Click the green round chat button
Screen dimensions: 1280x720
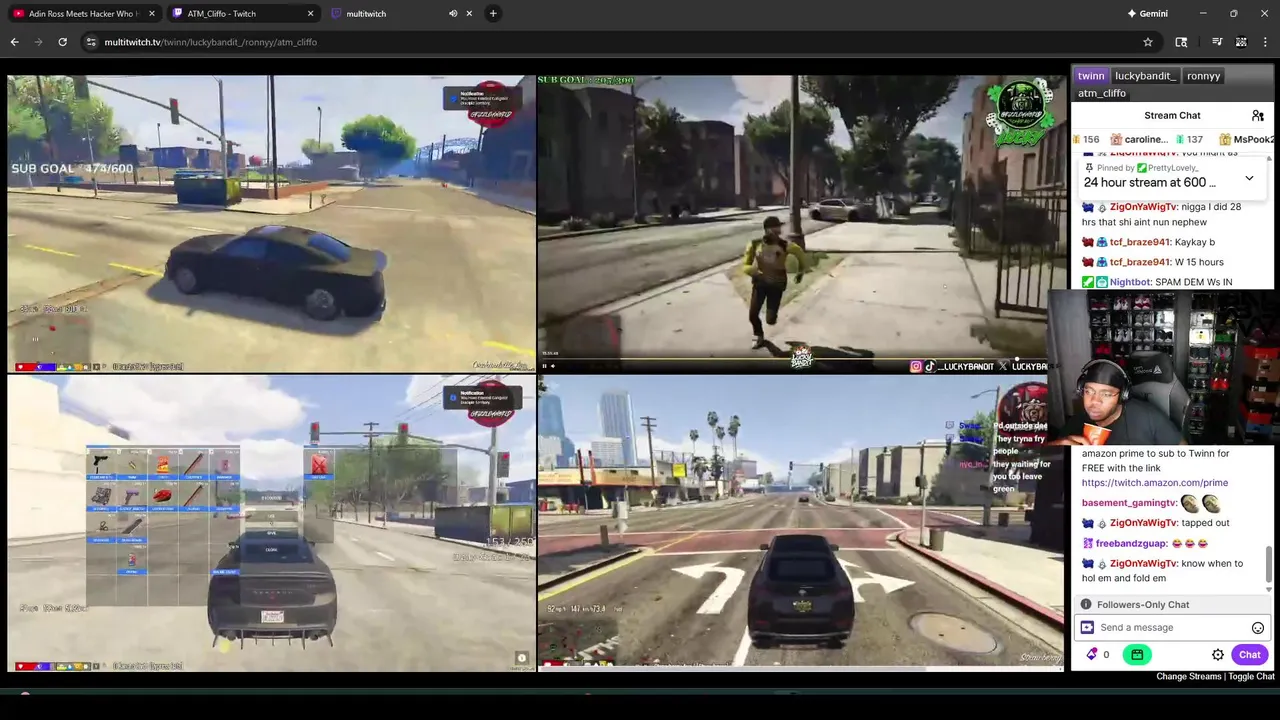click(x=1137, y=655)
